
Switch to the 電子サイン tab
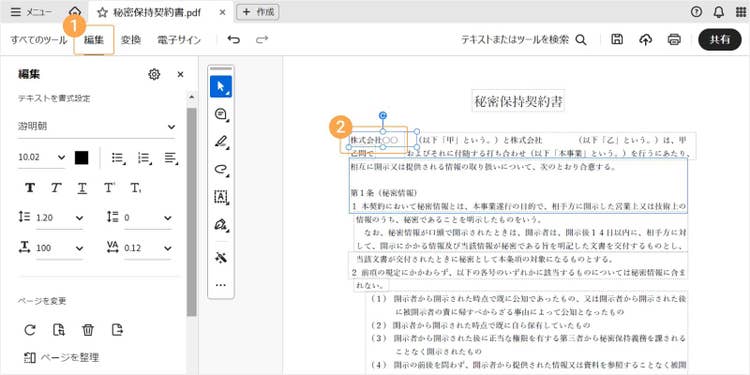tap(179, 40)
